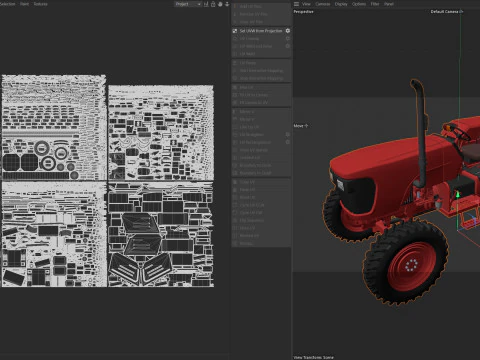Click the Move tool indicator in the viewport

[301, 126]
